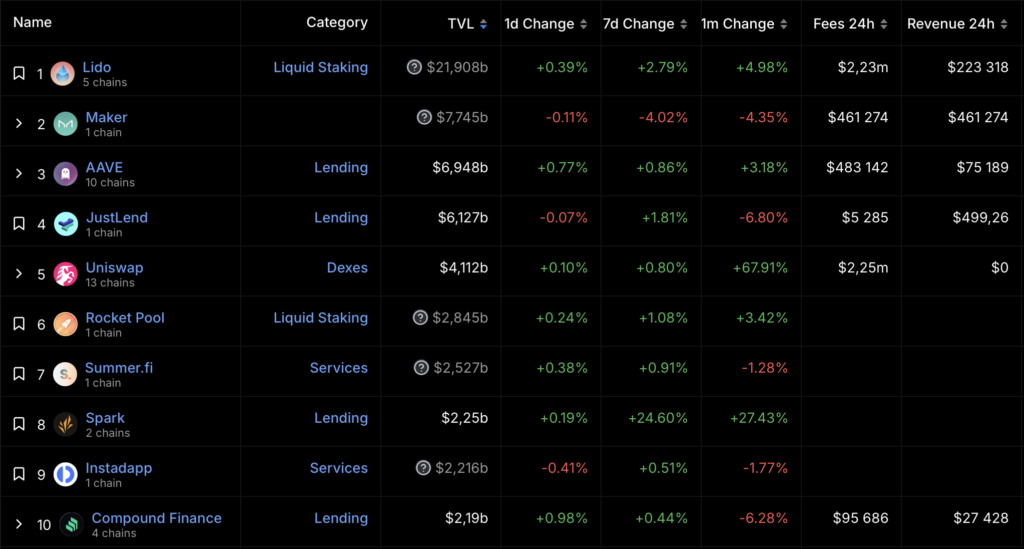Click the Rocket Pool logo icon
The image size is (1024, 549).
pyautogui.click(x=65, y=324)
